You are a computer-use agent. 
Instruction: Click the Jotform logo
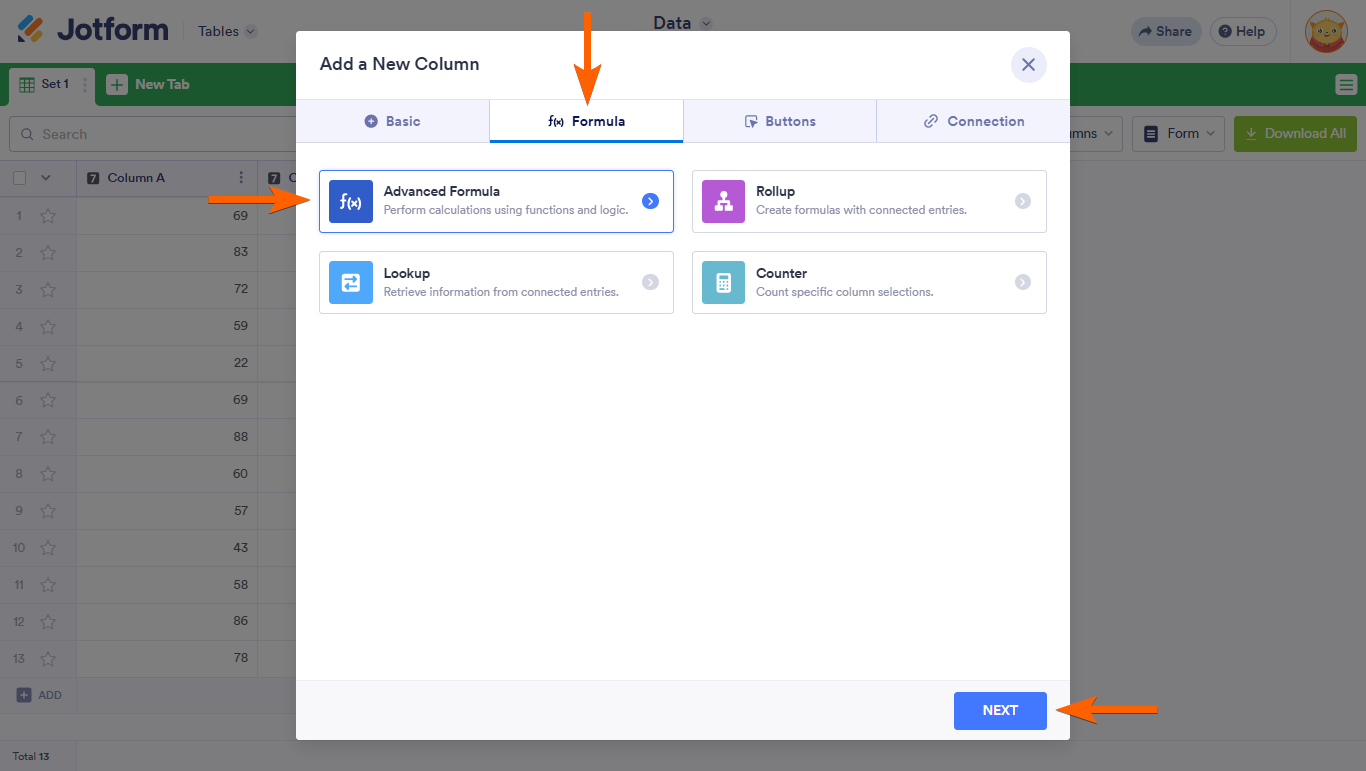click(93, 30)
